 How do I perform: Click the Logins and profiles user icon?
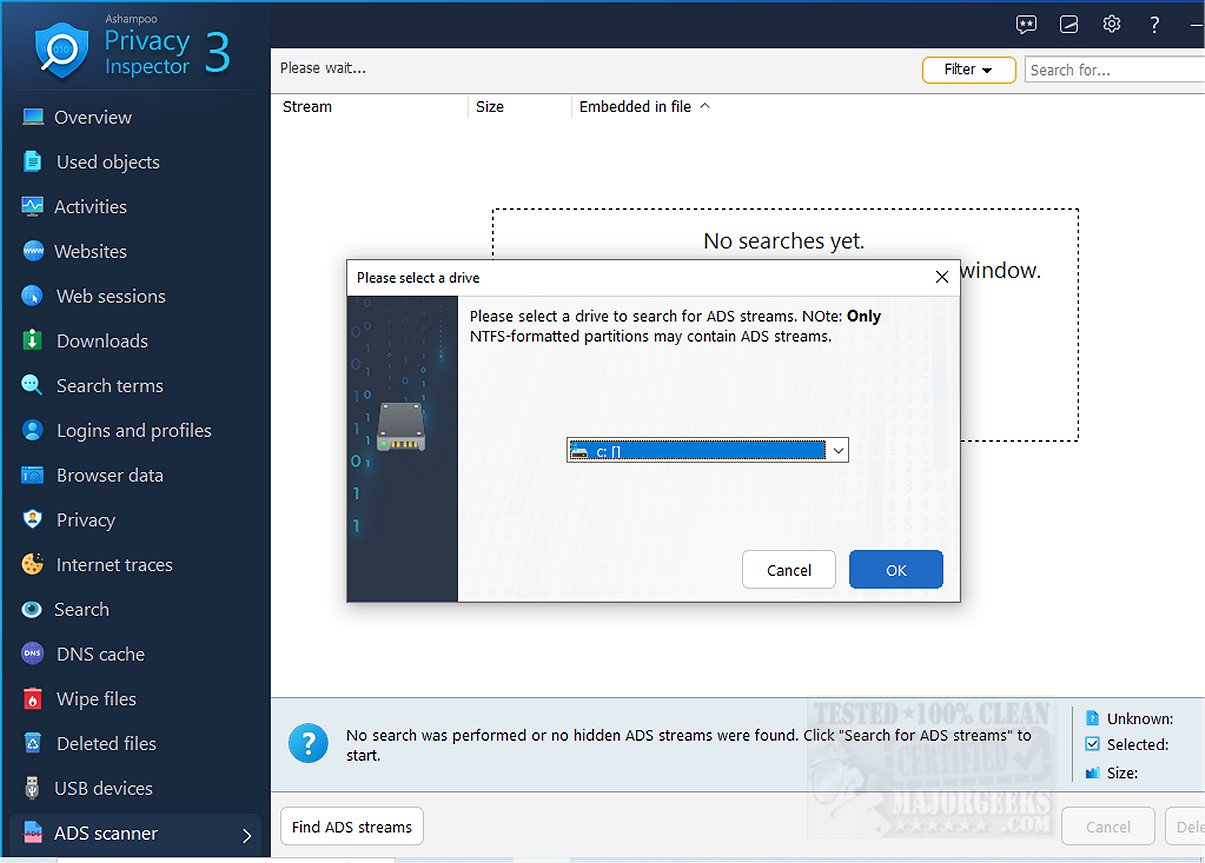33,430
